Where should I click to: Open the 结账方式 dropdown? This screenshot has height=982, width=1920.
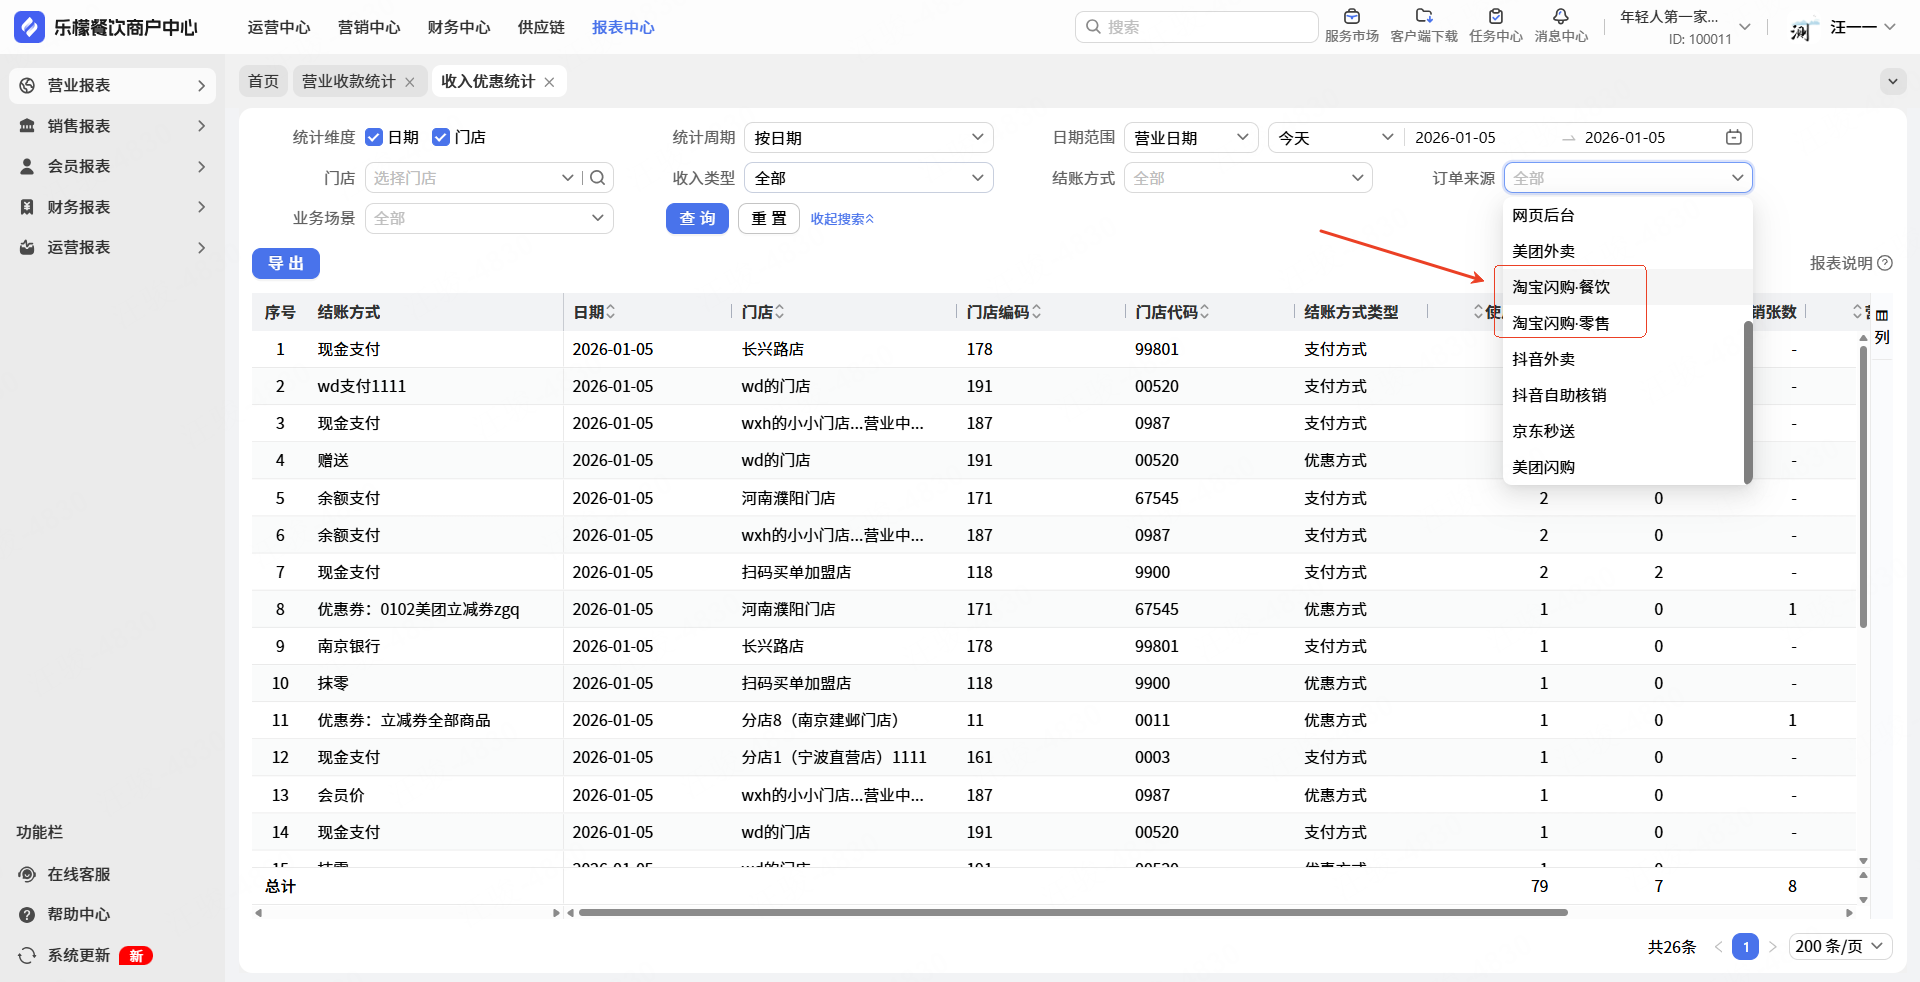tap(1247, 178)
